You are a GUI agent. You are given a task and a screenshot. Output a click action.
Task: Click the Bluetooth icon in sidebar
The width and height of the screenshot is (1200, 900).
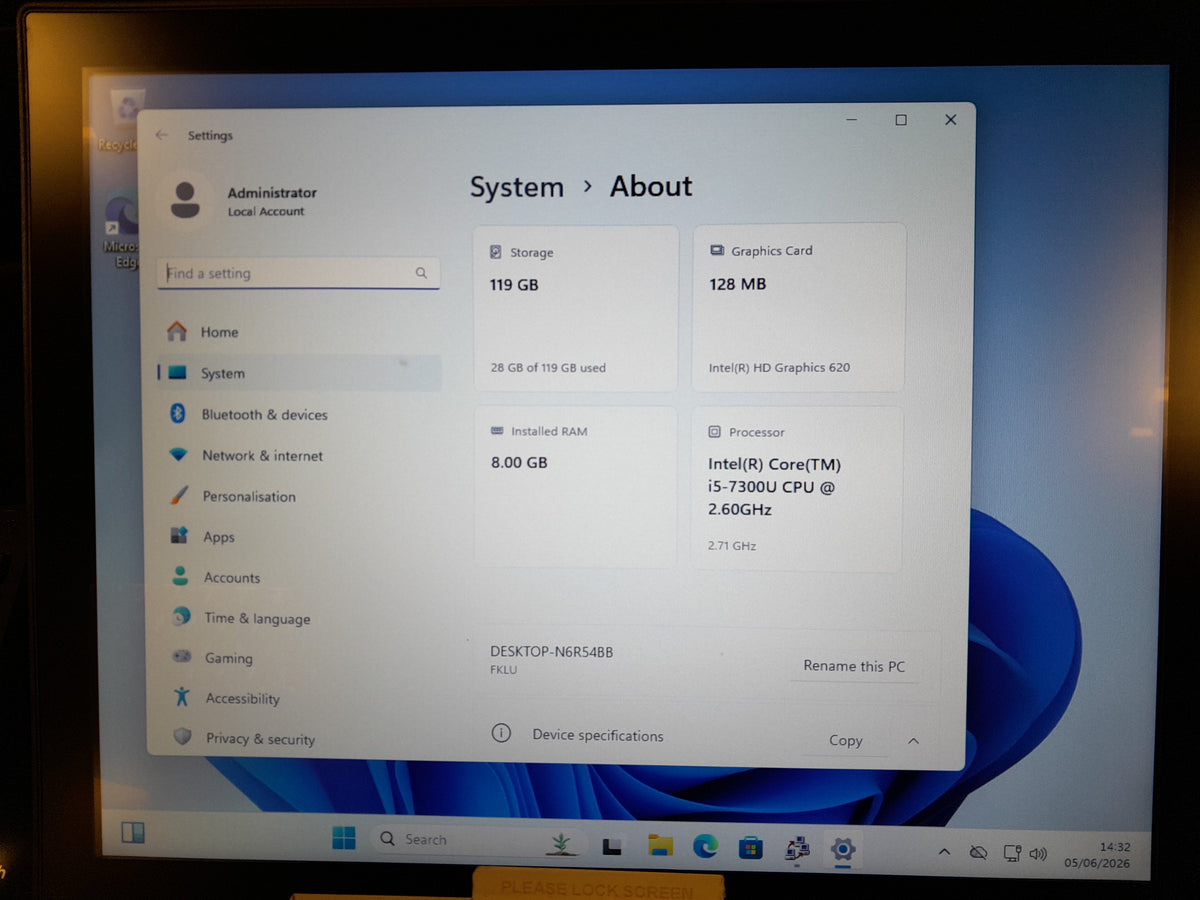[179, 413]
